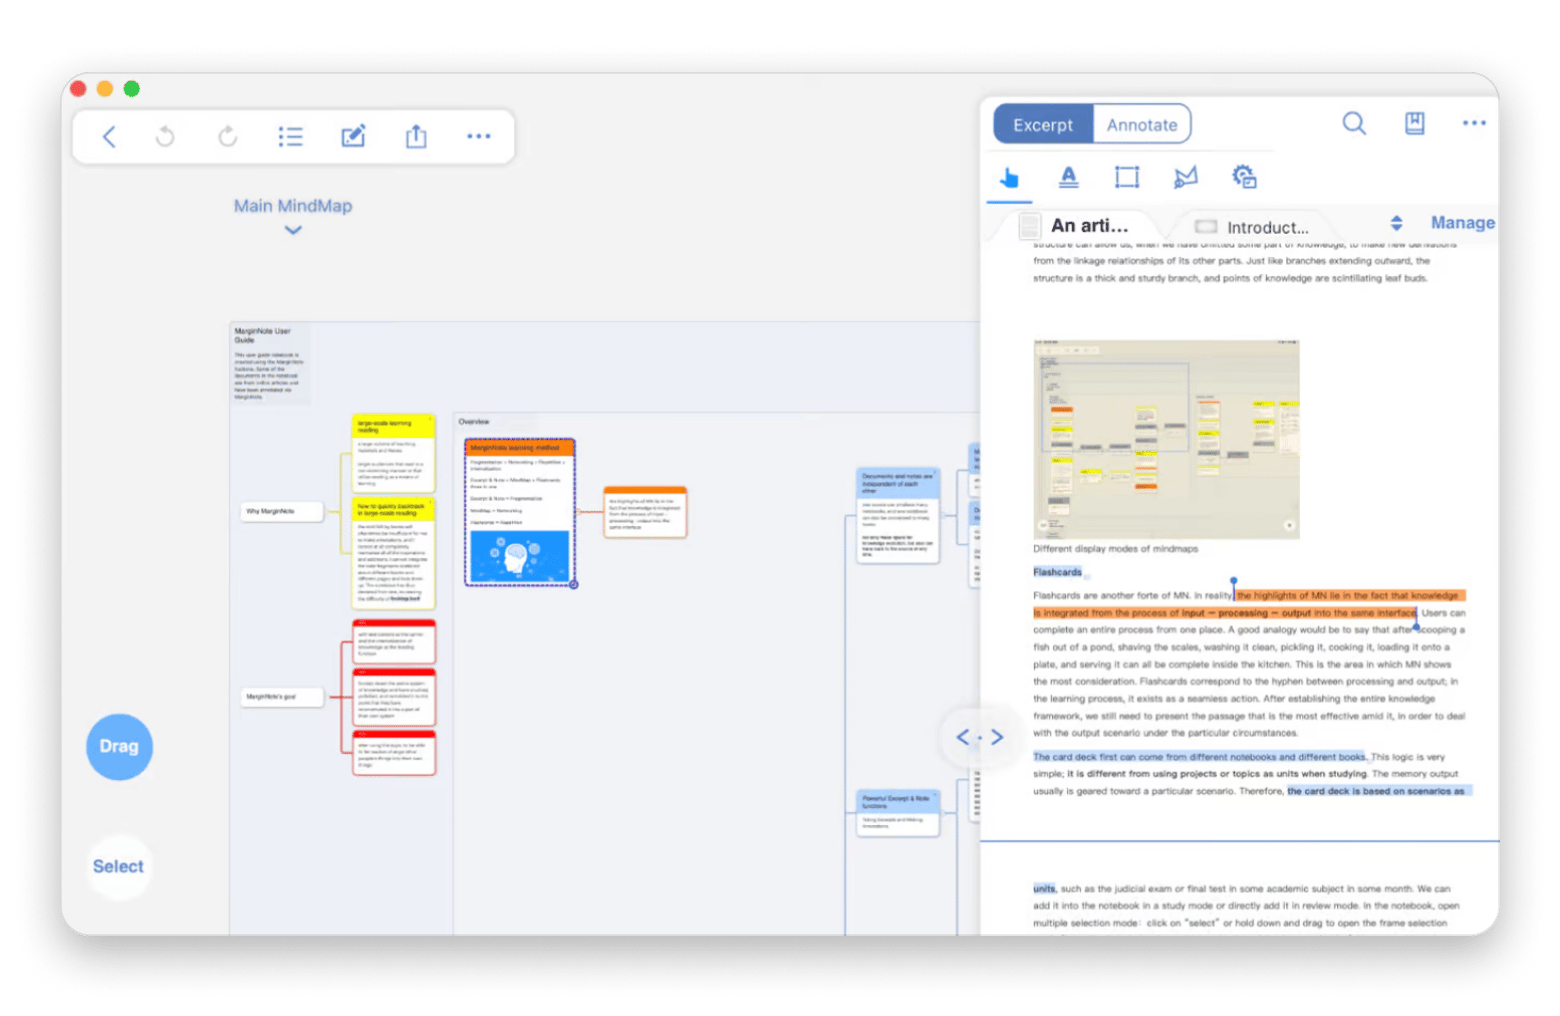Switch to Annotate mode
1560x1016 pixels.
pyautogui.click(x=1141, y=125)
